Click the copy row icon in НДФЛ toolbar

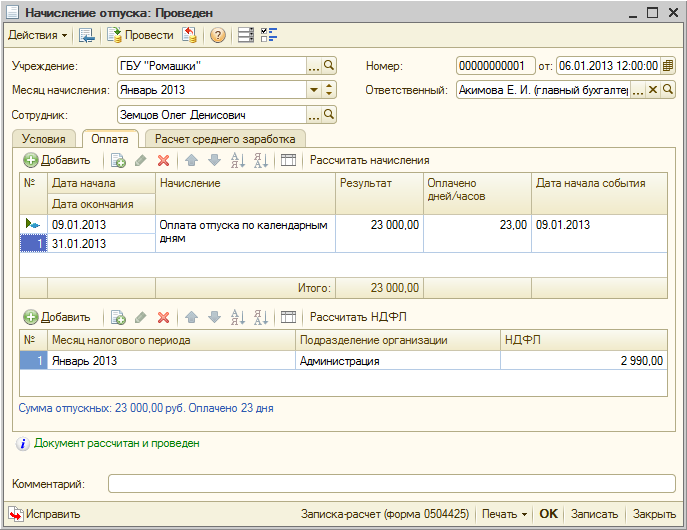(x=118, y=317)
